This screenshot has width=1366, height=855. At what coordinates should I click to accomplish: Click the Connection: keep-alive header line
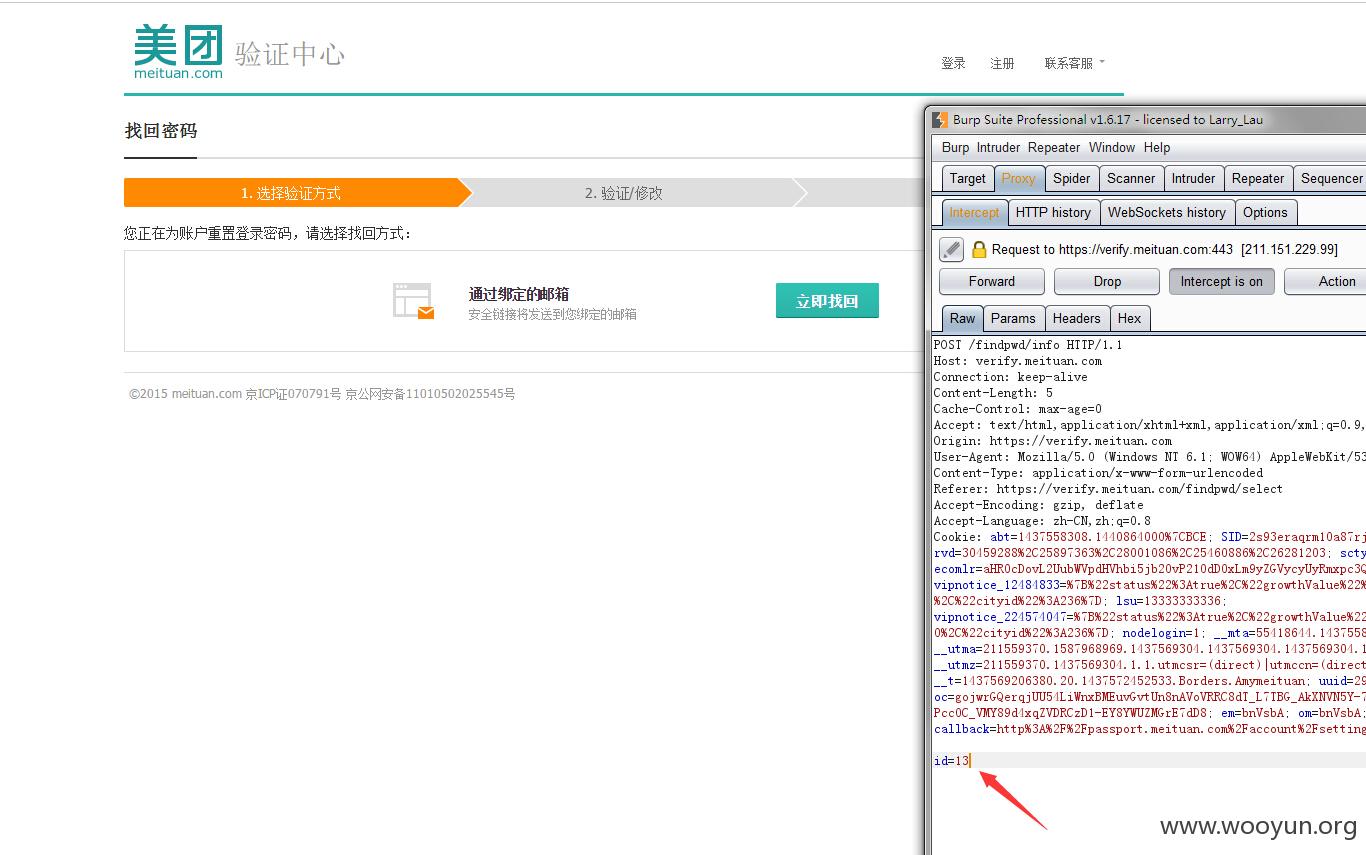[x=1010, y=377]
